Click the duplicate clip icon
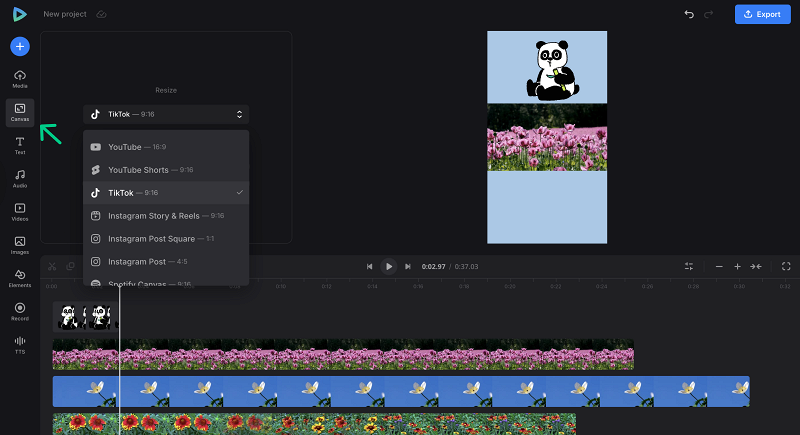Image resolution: width=800 pixels, height=435 pixels. [x=70, y=266]
